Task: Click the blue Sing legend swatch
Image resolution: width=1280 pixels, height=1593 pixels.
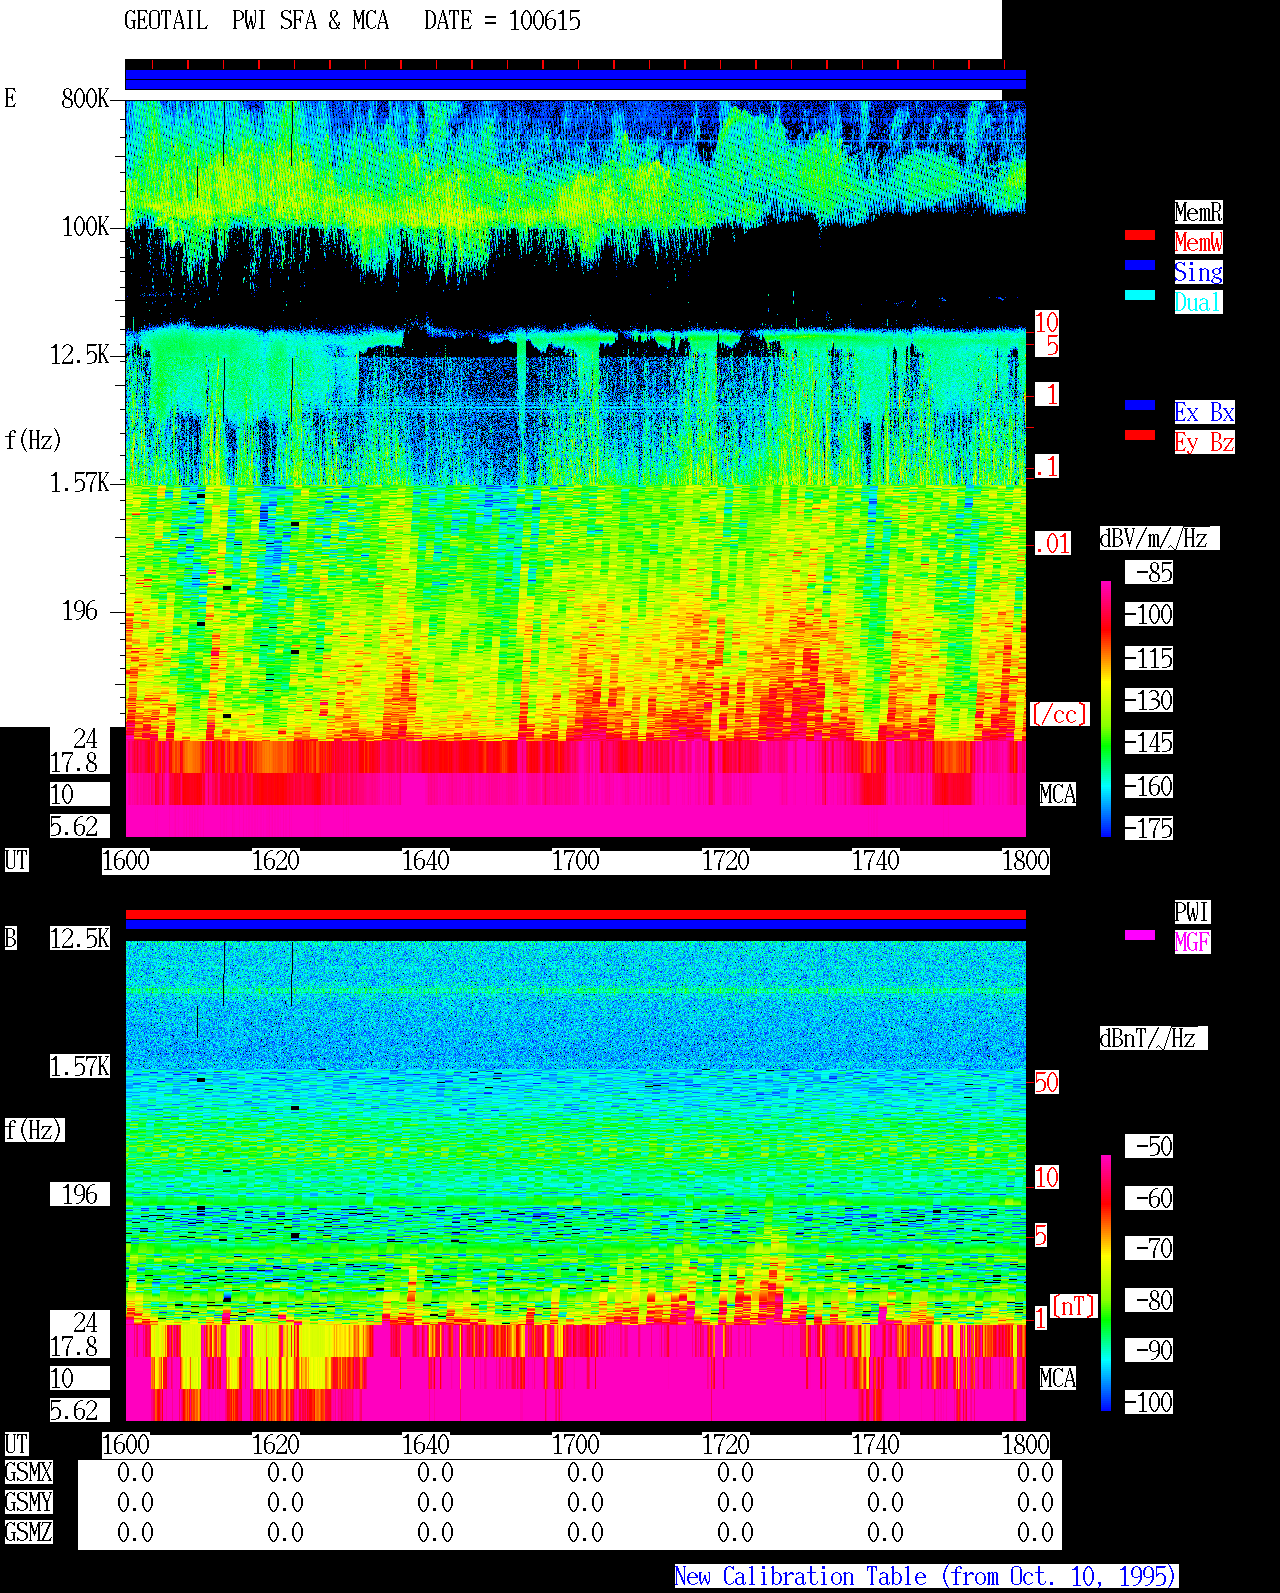Action: [1140, 265]
